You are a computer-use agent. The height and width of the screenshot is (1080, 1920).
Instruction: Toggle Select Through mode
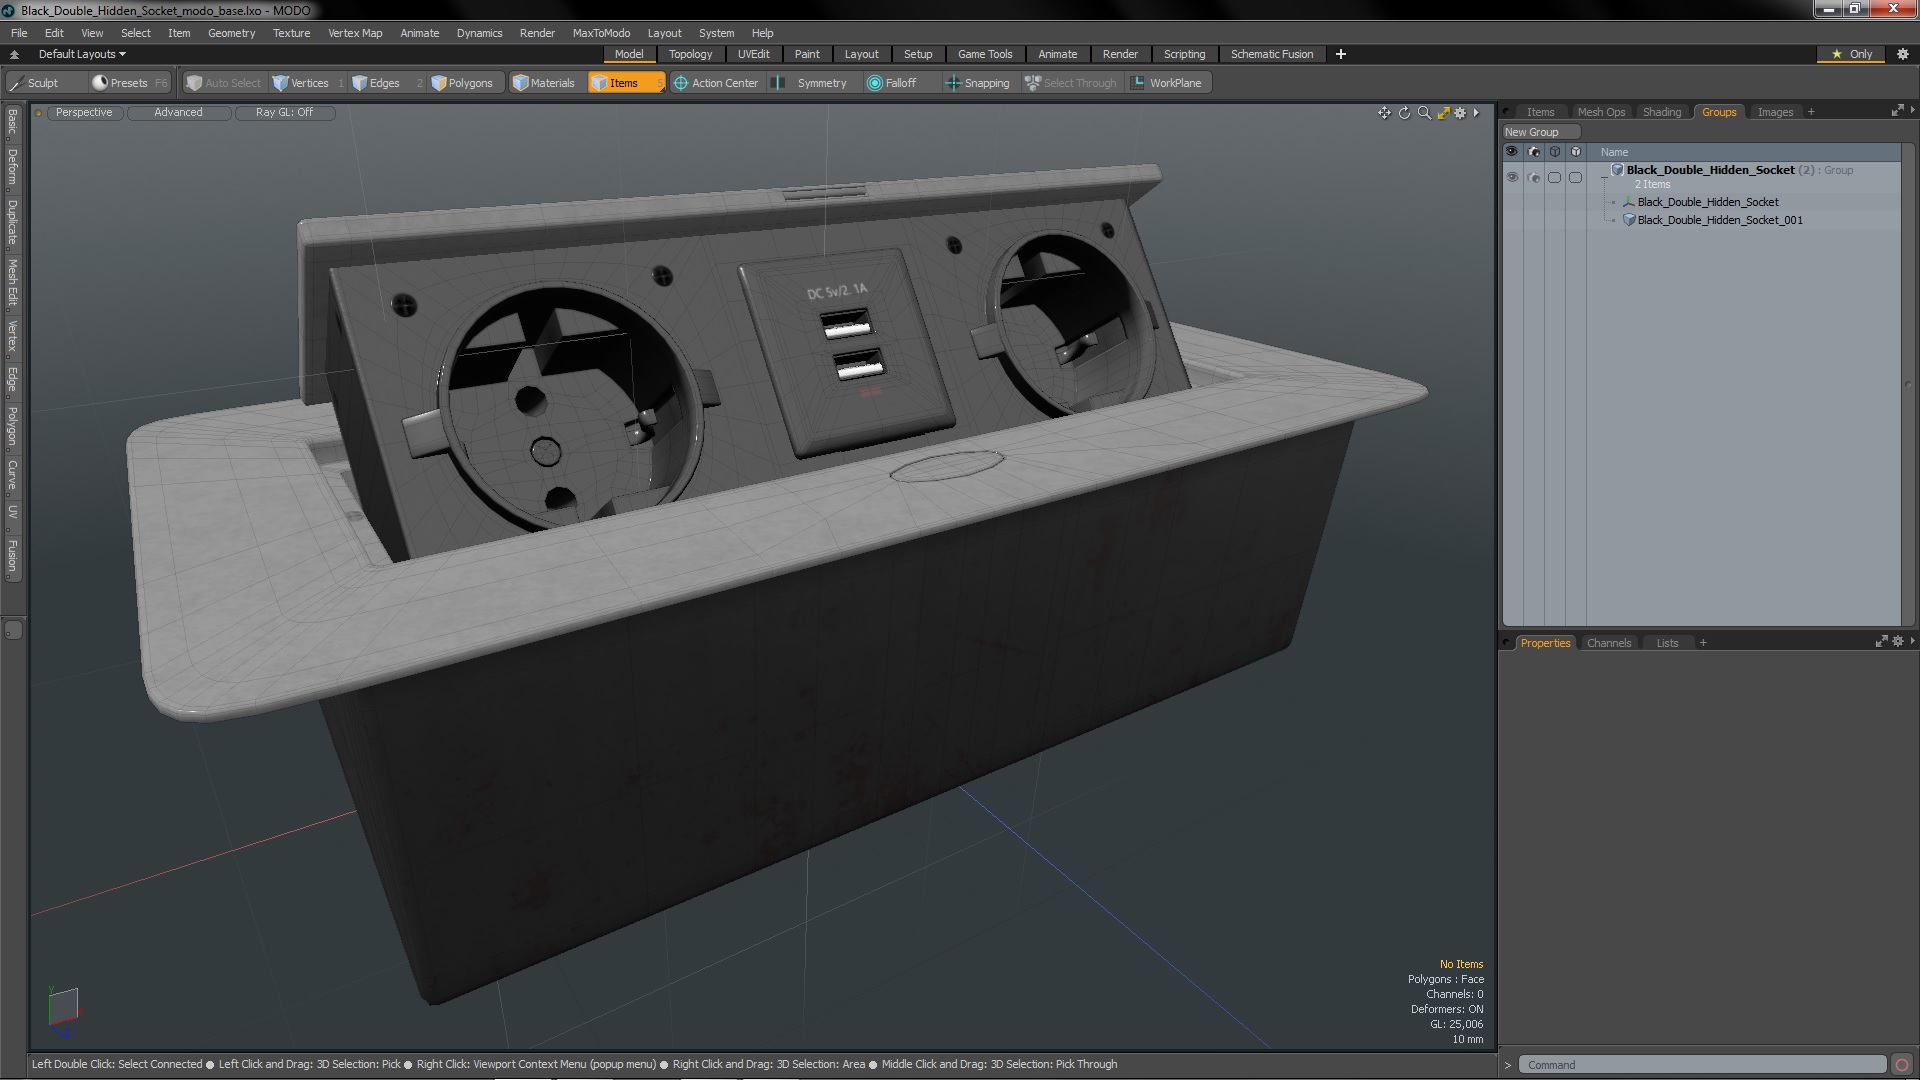pos(1070,83)
